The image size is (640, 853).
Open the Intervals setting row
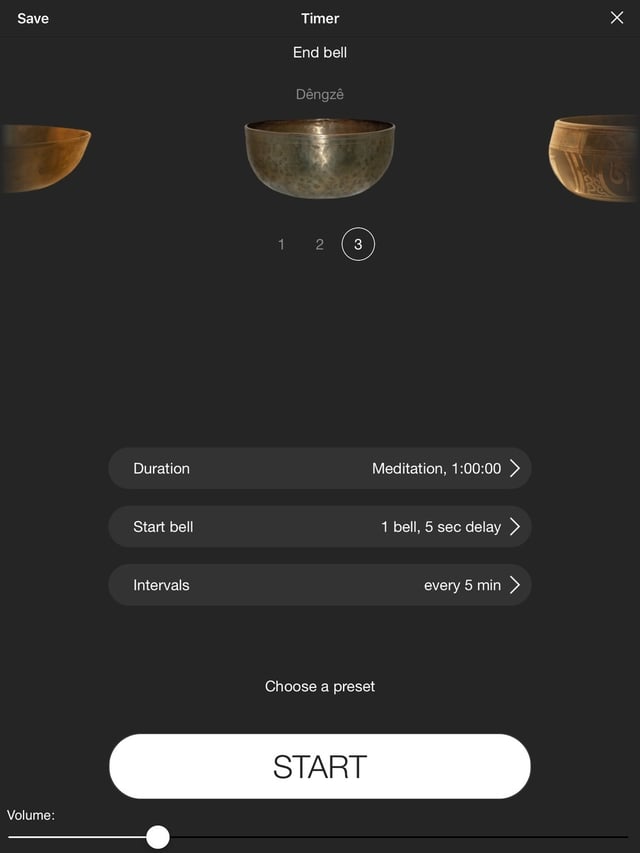point(320,585)
